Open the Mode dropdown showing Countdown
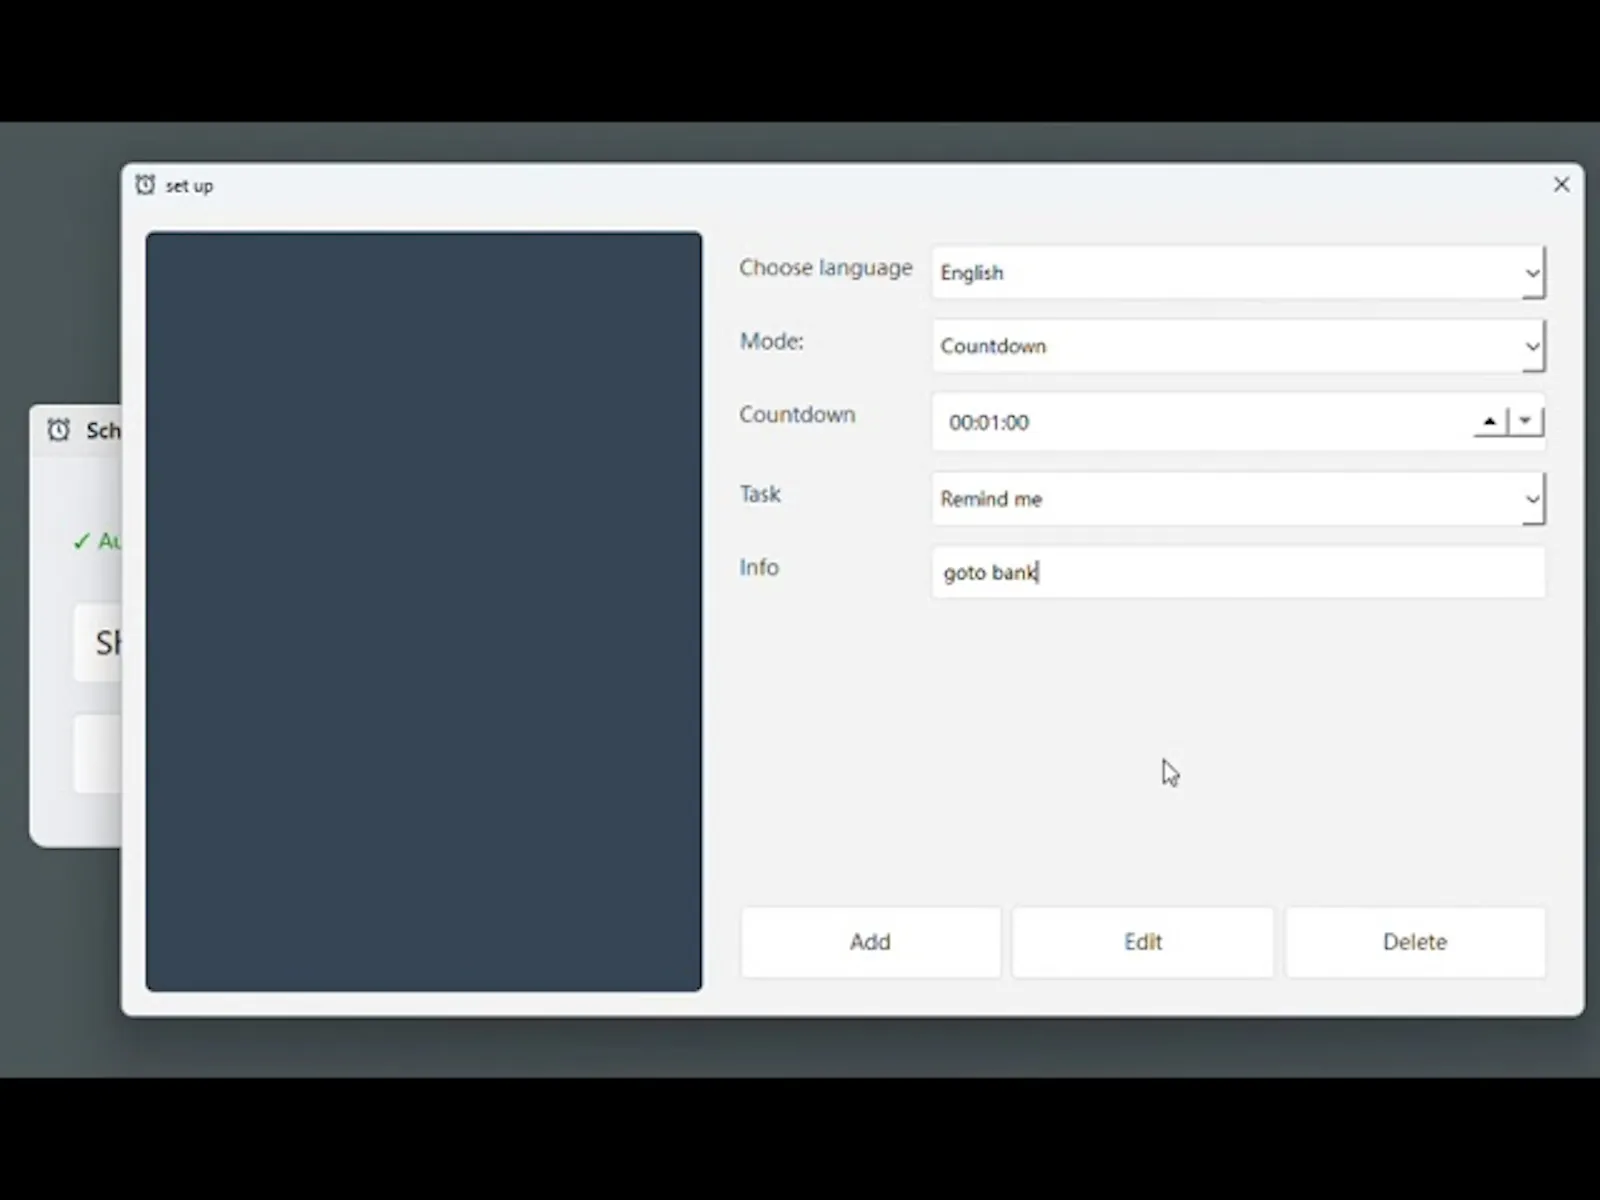 click(1238, 346)
